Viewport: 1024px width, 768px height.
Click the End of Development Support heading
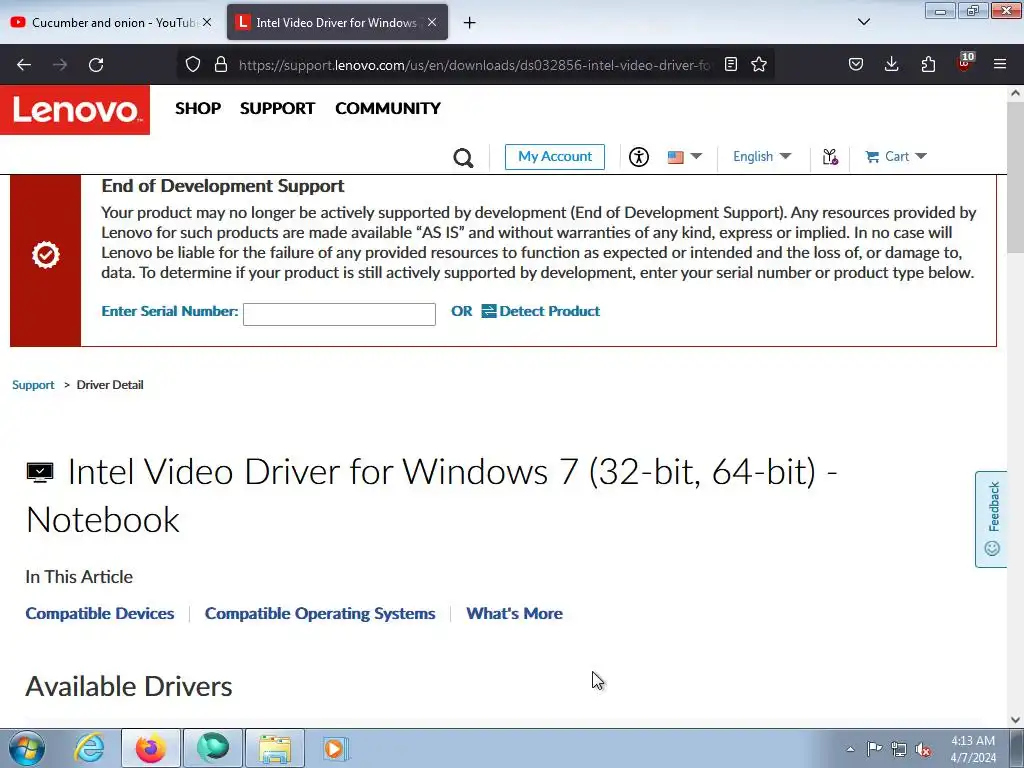click(223, 186)
